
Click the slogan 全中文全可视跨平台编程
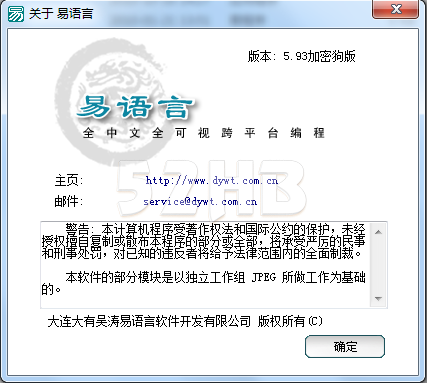pyautogui.click(x=203, y=133)
